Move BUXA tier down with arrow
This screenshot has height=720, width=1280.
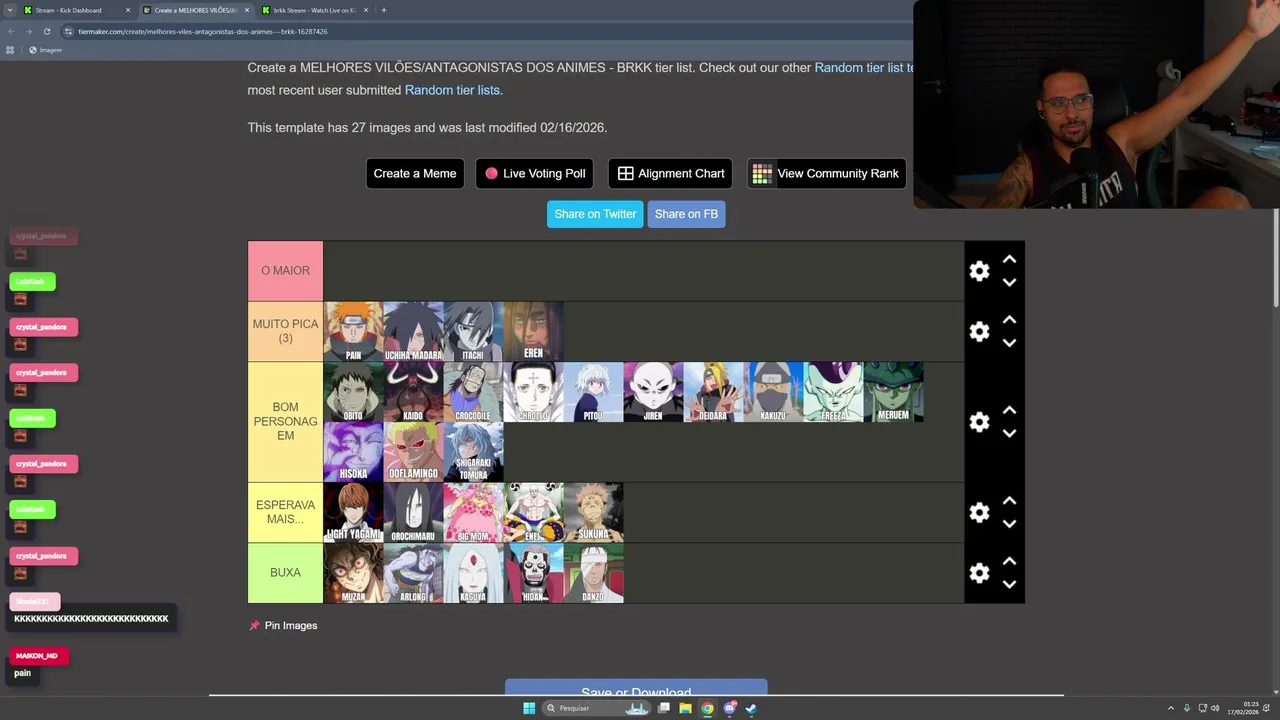1009,585
